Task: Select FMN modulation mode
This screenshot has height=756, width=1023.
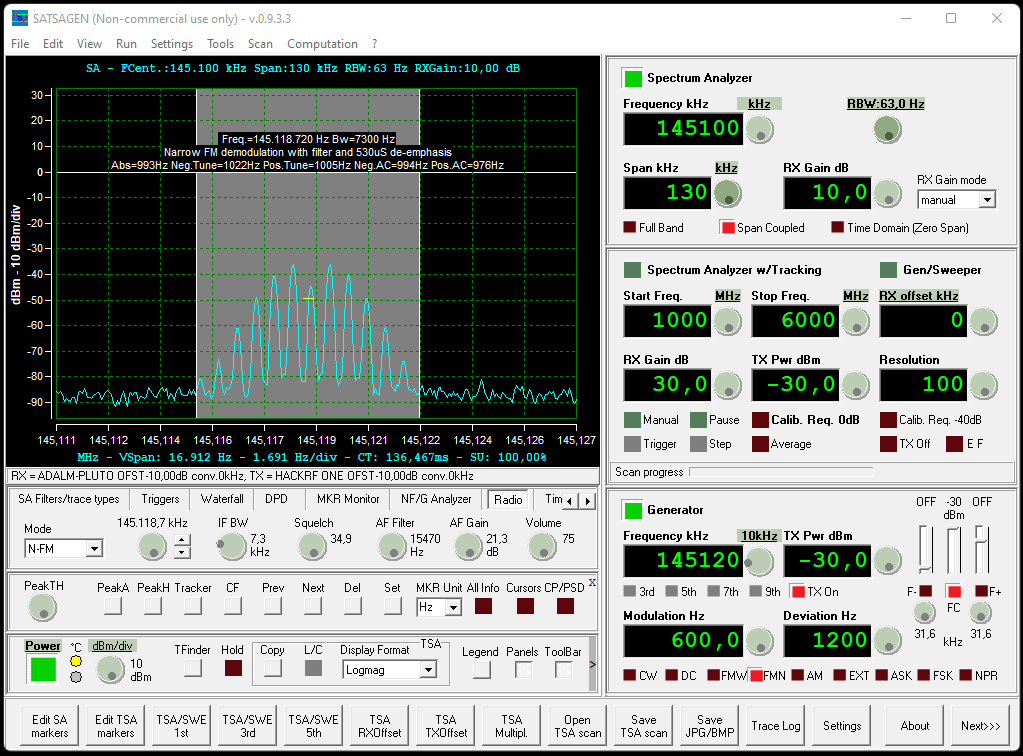Action: click(757, 675)
